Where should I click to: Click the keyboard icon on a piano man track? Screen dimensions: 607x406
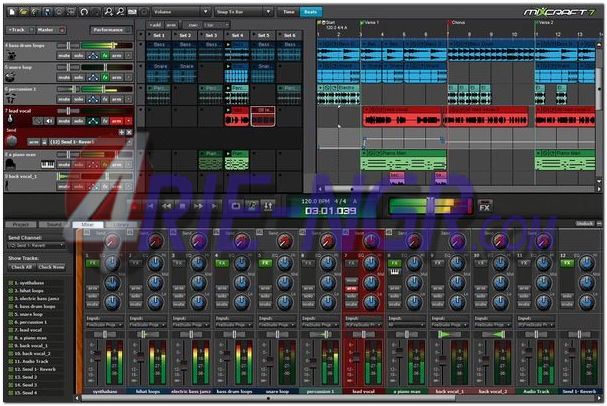(48, 165)
